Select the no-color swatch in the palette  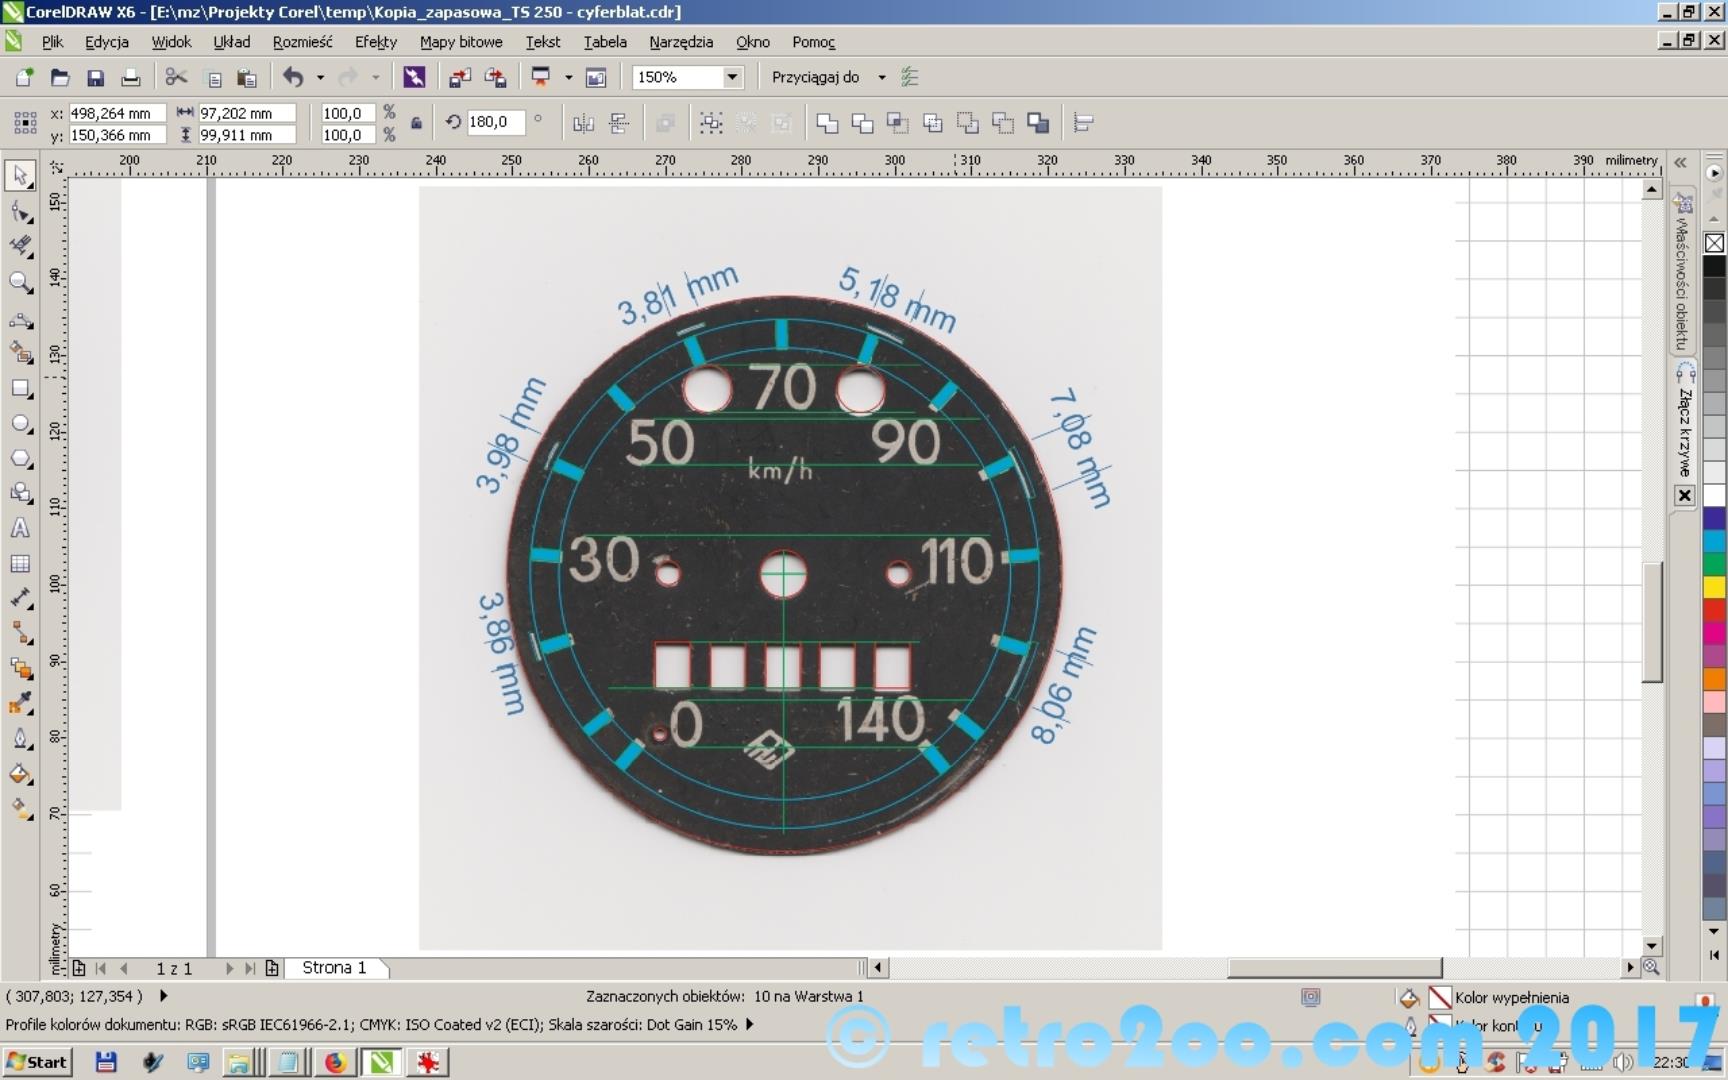point(1714,243)
